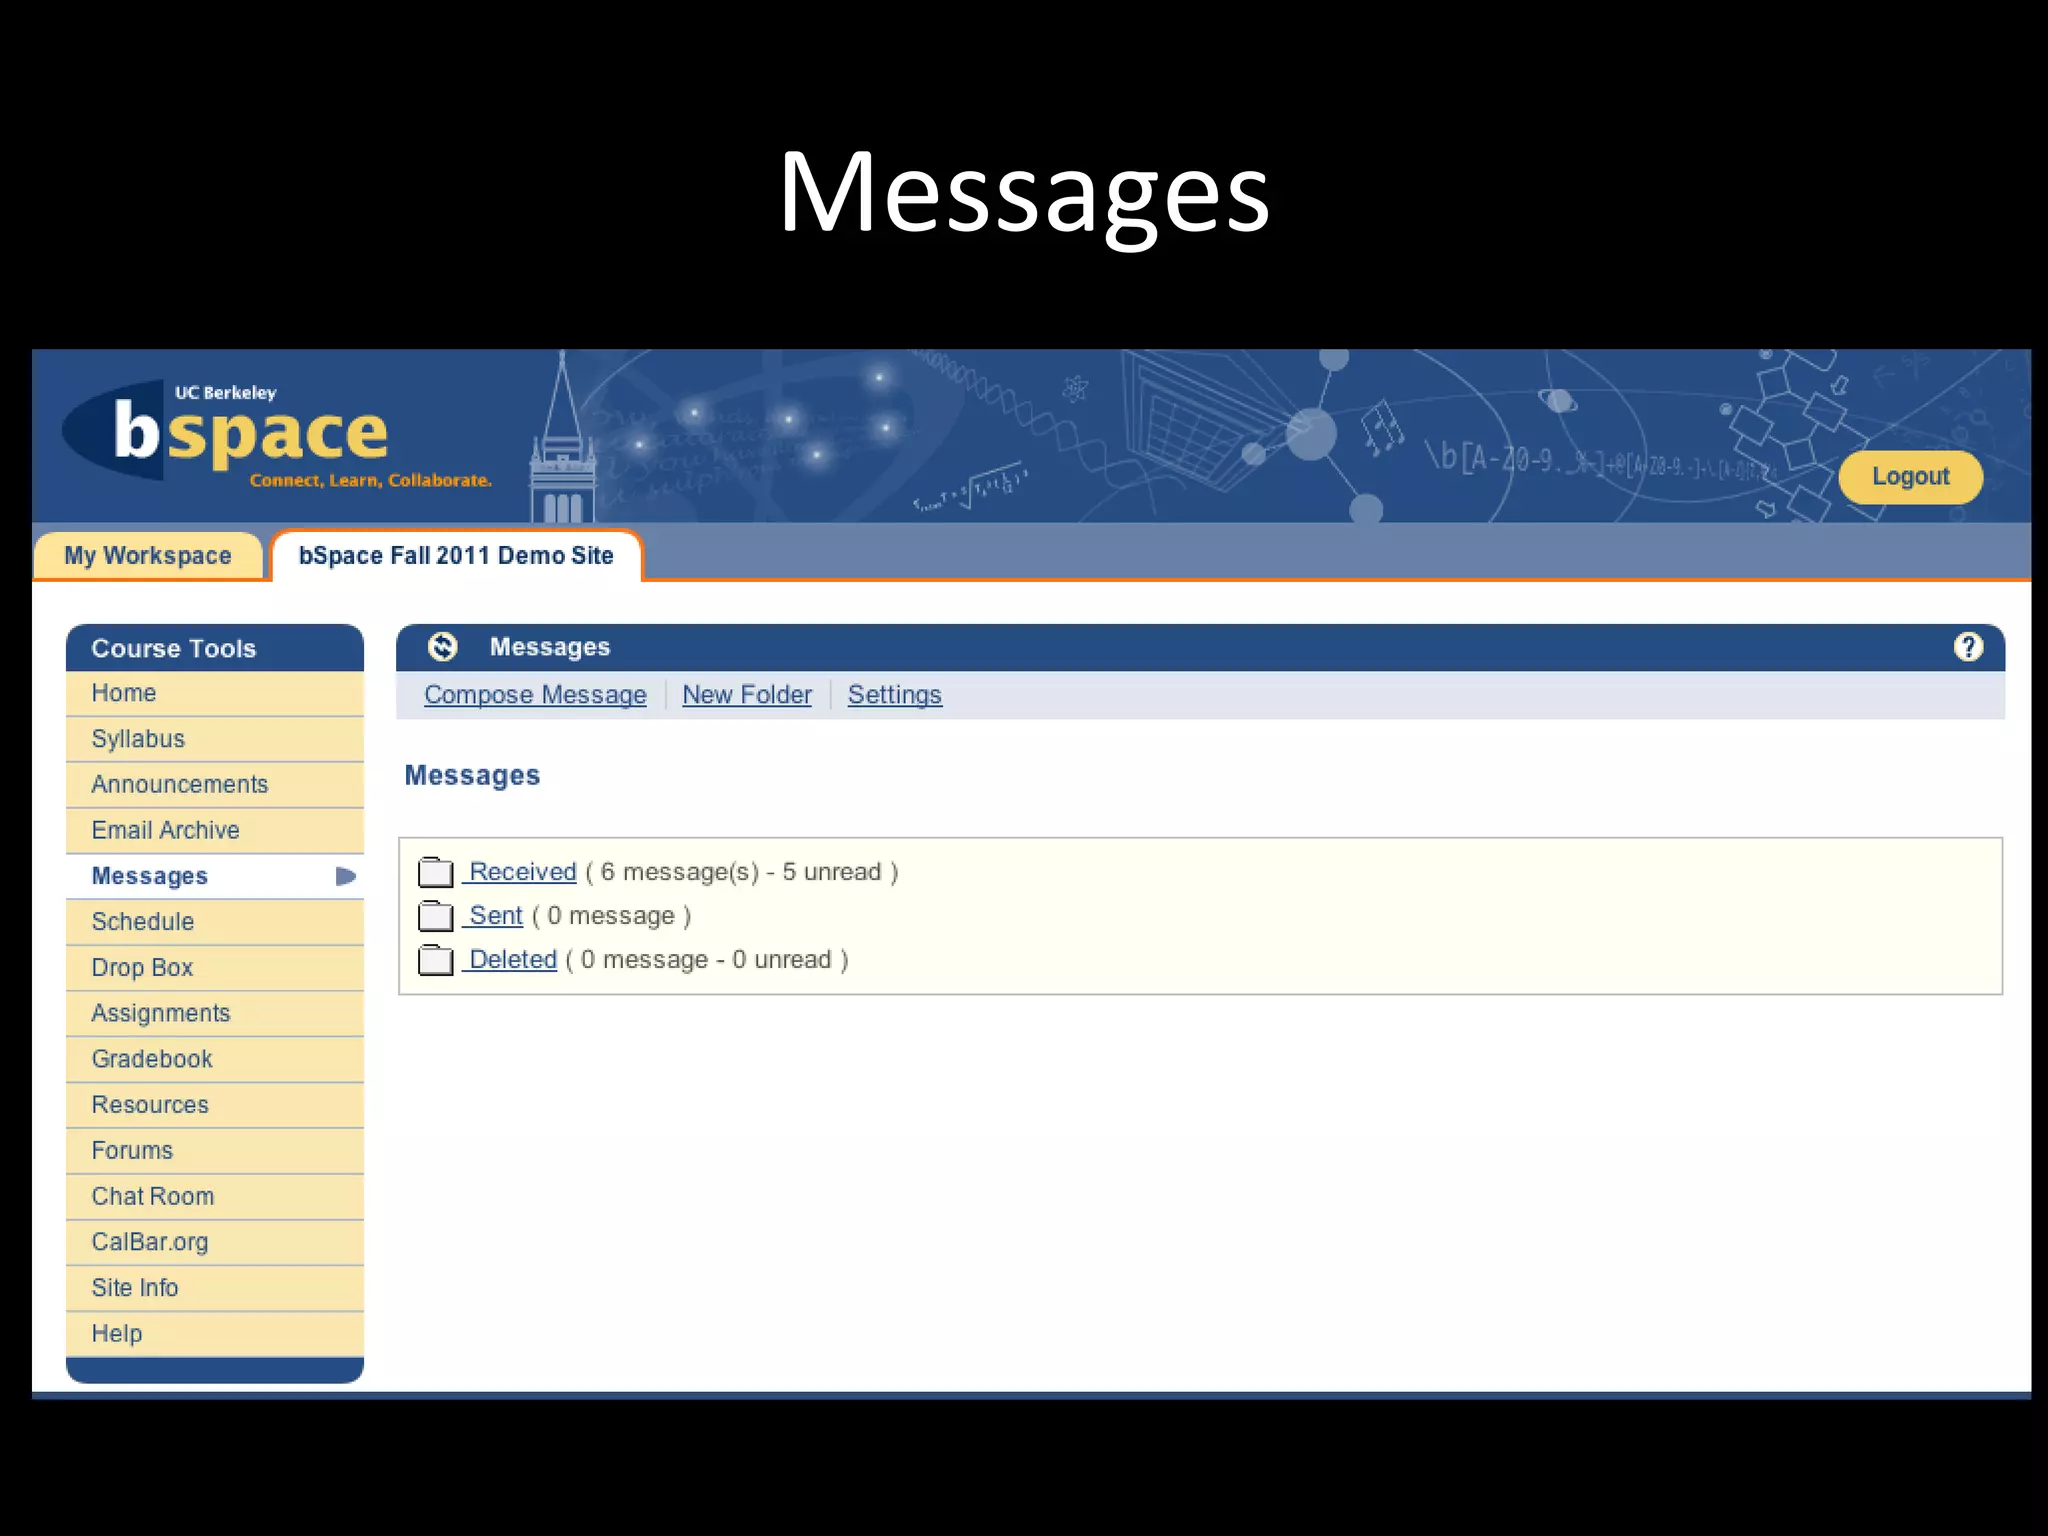
Task: Click the Messages title in tool header bar
Action: [550, 647]
